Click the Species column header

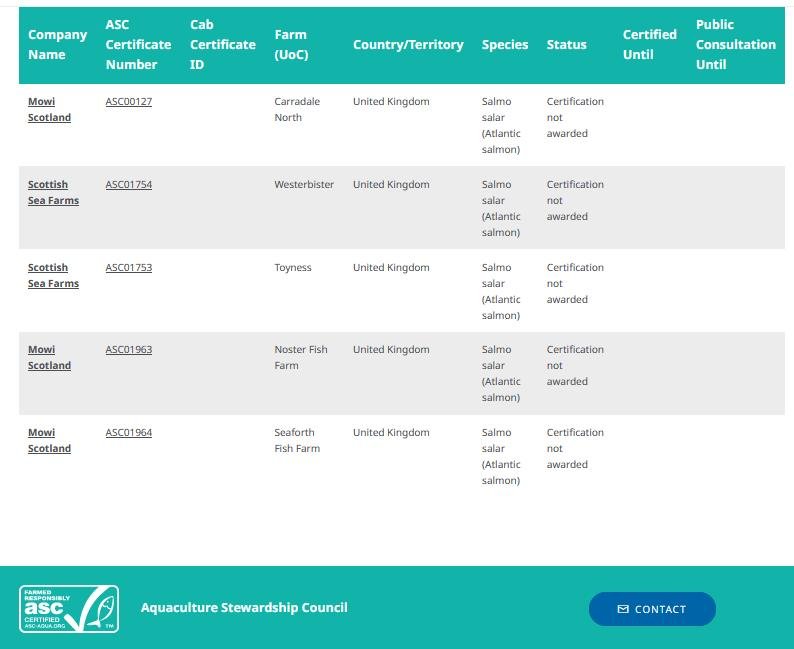504,45
